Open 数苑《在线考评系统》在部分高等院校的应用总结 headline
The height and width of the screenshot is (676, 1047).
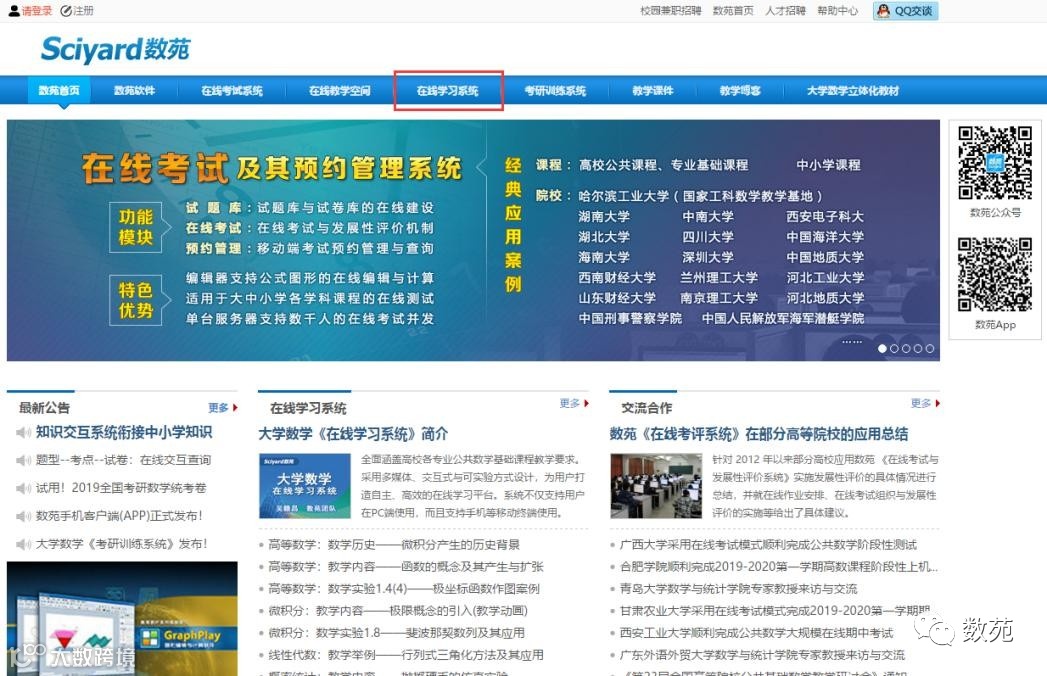click(759, 434)
